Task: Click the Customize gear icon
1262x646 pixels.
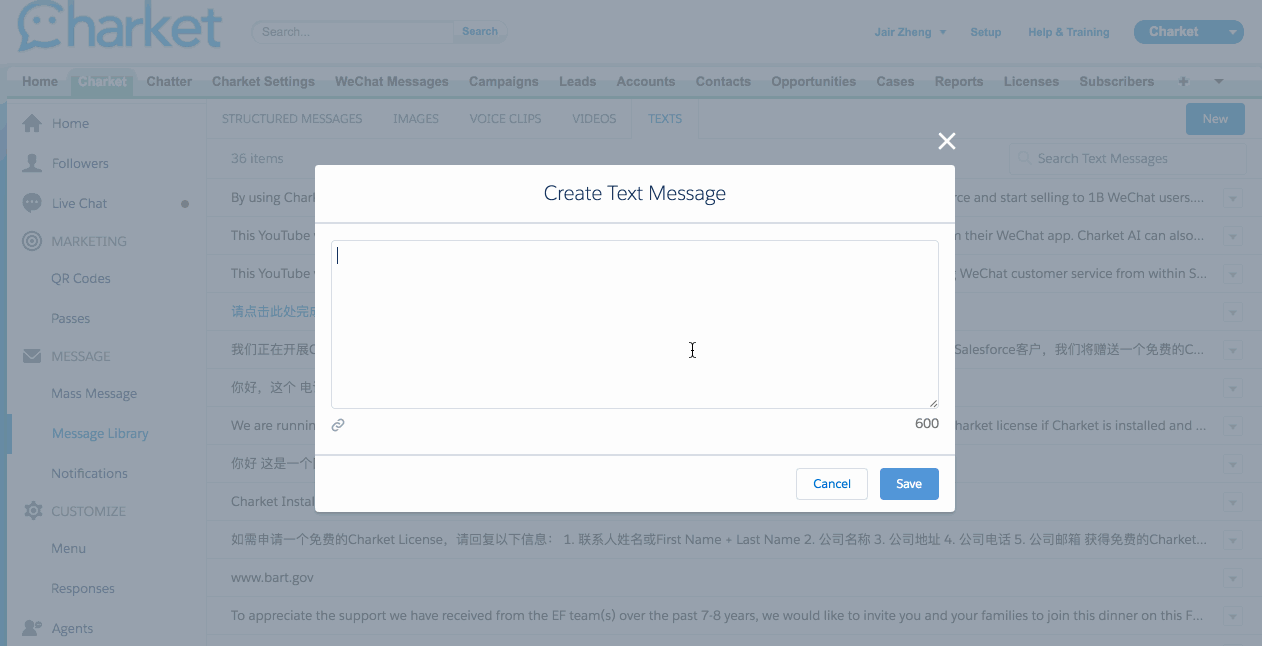Action: tap(32, 511)
